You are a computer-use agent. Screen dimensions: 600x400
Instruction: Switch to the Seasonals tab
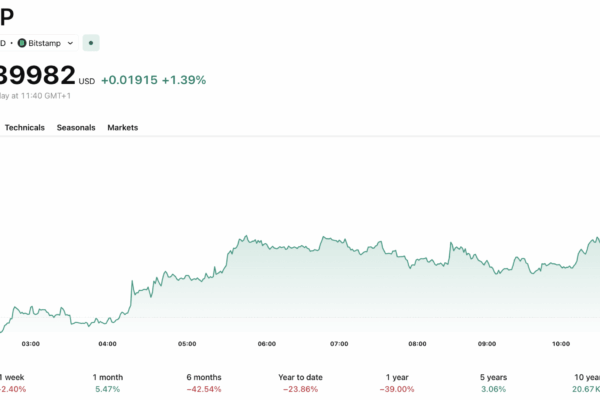(76, 128)
